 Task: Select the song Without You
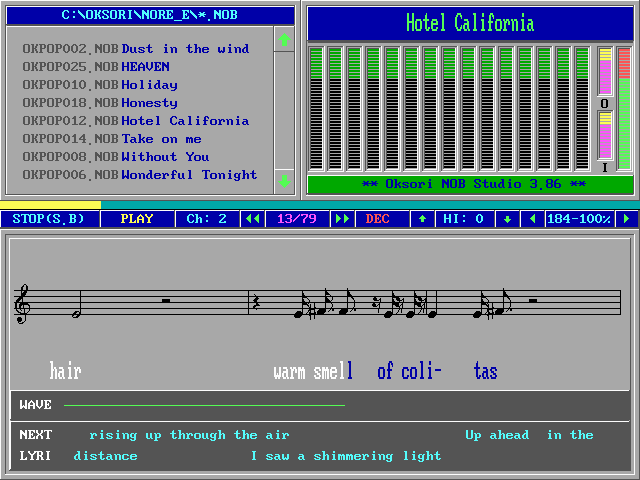165,157
